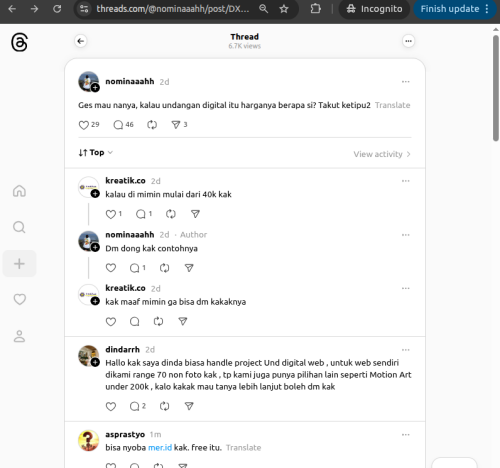Translate asprastyo's comment
Image resolution: width=500 pixels, height=468 pixels.
(243, 448)
